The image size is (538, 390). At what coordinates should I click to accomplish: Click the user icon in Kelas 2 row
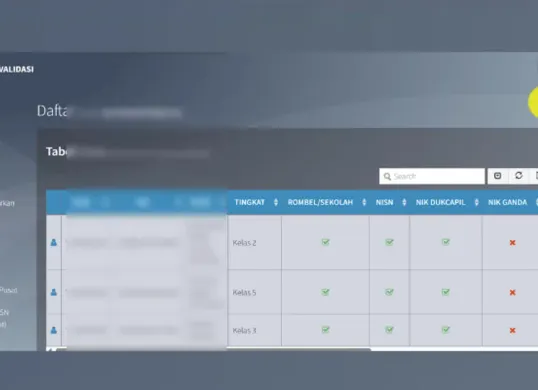pyautogui.click(x=54, y=243)
